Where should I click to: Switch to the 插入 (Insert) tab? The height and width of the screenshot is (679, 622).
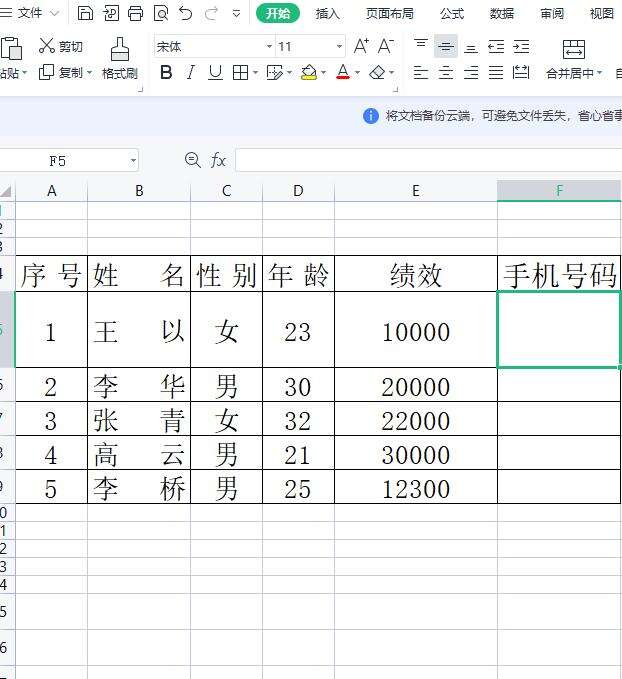pyautogui.click(x=327, y=13)
